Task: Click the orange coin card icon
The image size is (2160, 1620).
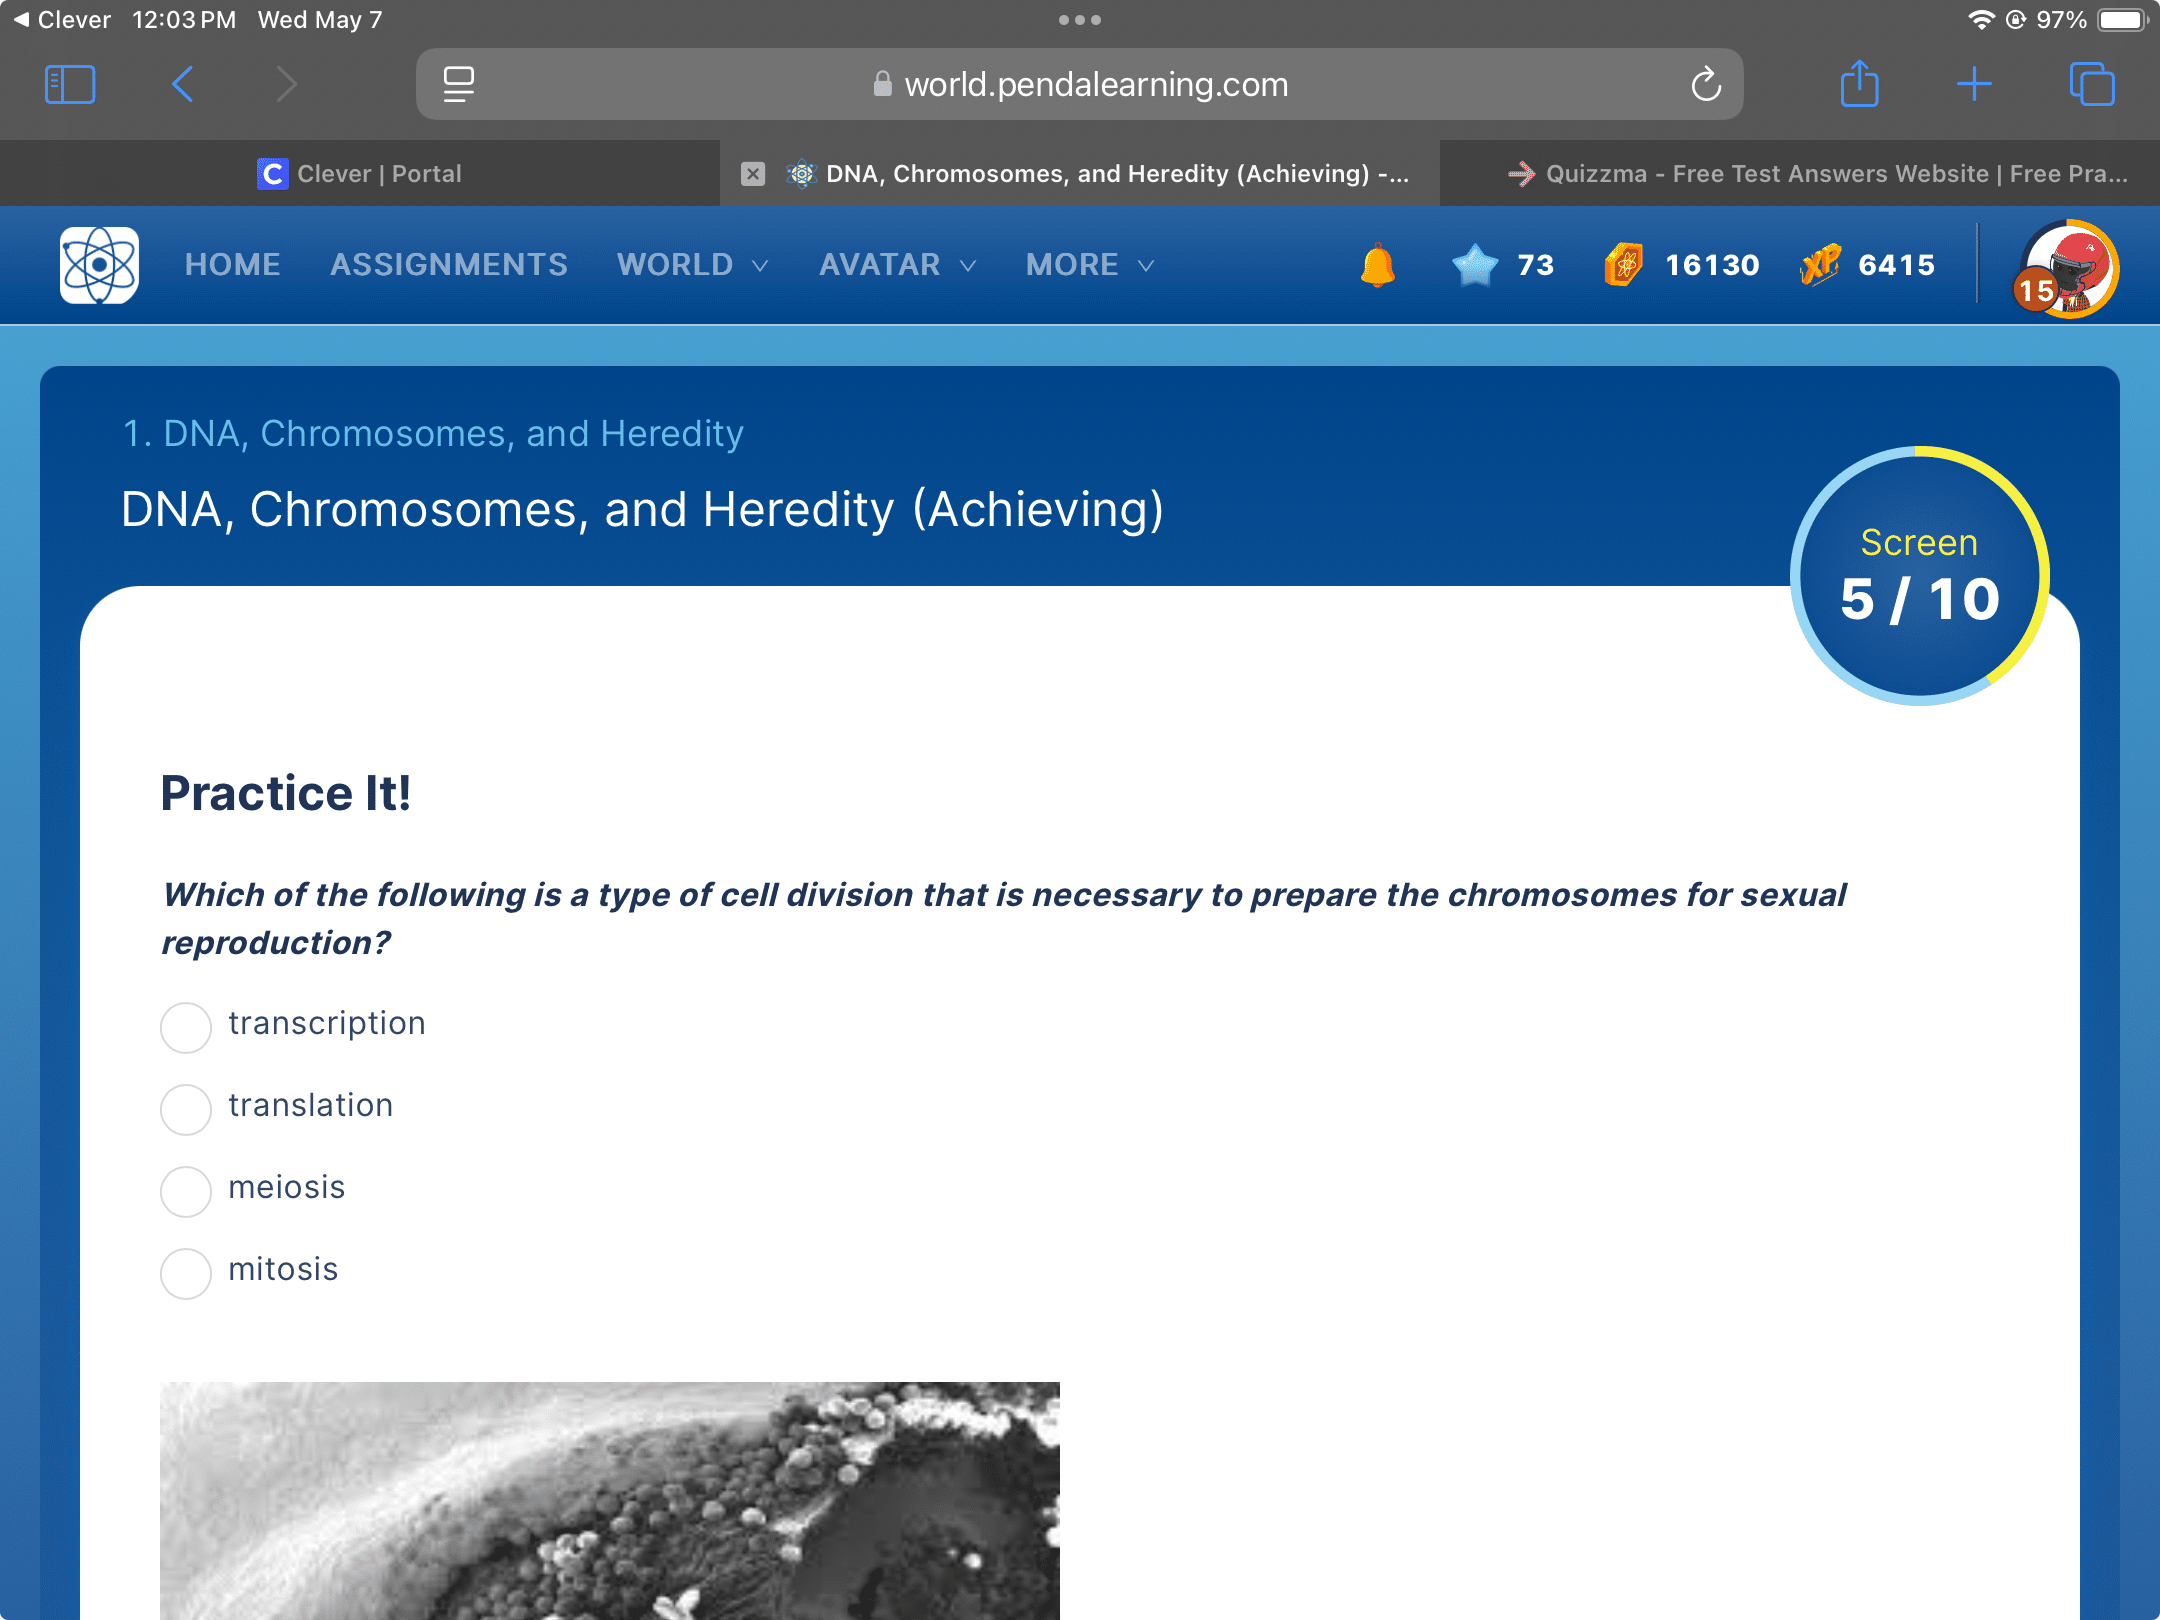Action: point(1624,265)
